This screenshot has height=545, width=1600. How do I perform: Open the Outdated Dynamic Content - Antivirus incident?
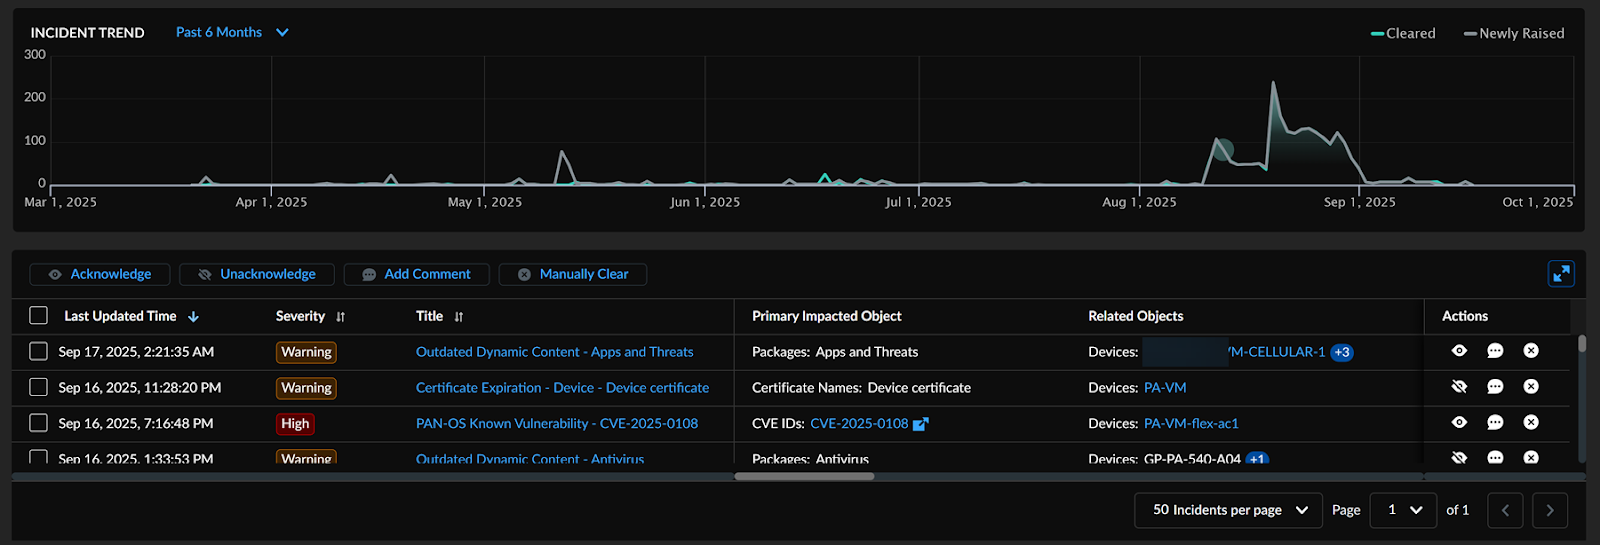click(530, 459)
